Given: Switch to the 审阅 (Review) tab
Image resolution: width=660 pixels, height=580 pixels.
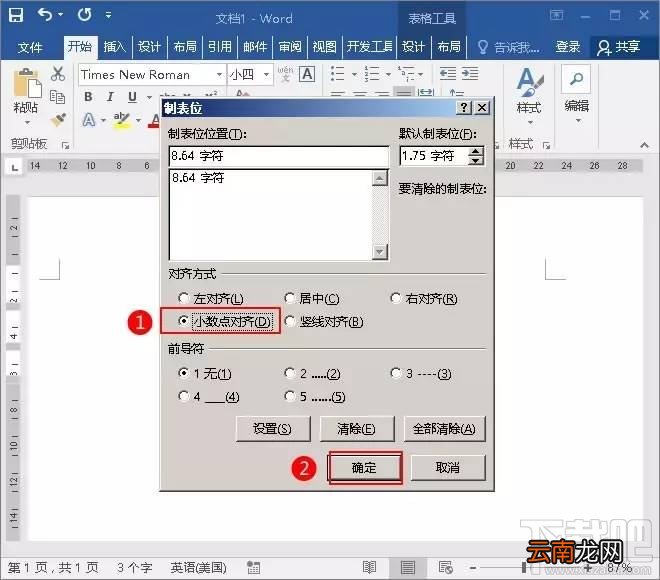Looking at the screenshot, I should 290,47.
